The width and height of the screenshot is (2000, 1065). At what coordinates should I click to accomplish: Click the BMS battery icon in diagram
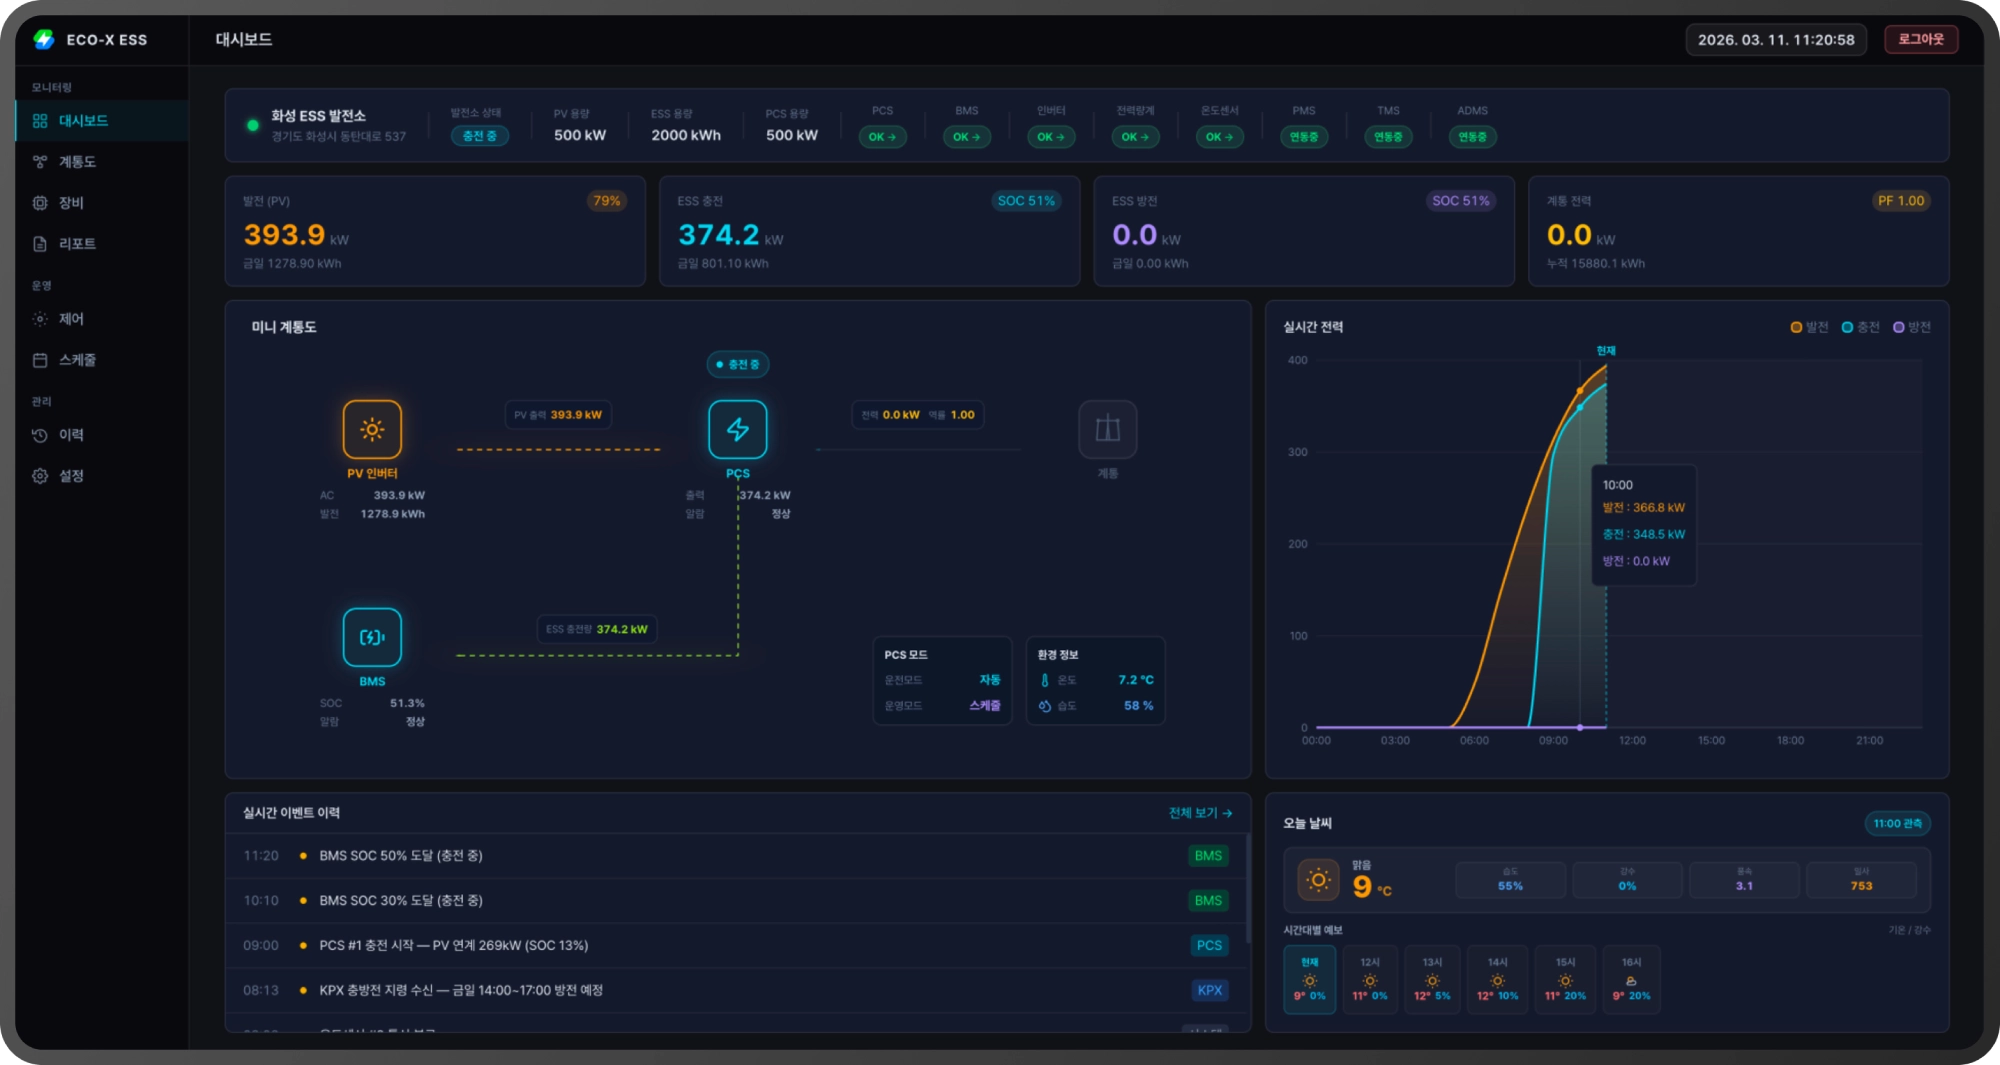click(372, 637)
